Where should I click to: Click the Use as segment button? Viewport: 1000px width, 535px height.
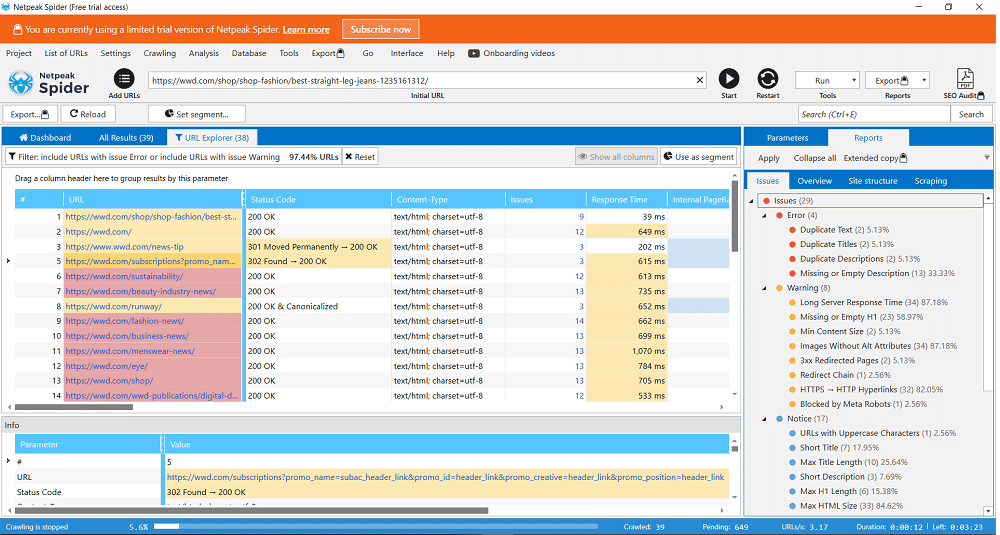(698, 157)
